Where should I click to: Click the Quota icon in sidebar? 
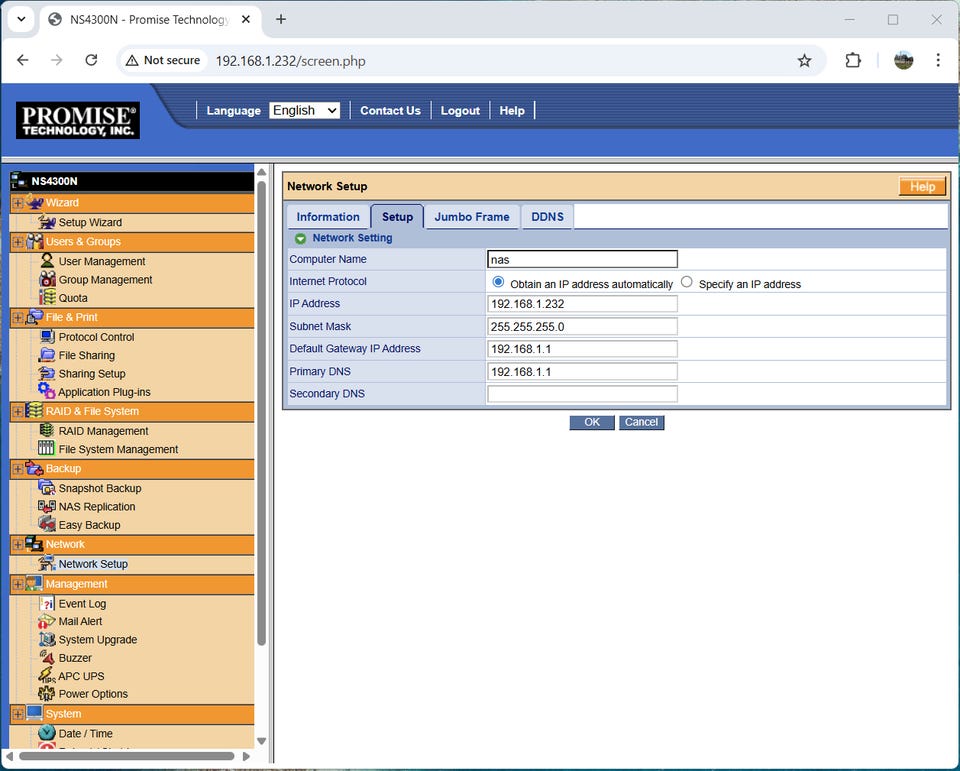point(47,298)
